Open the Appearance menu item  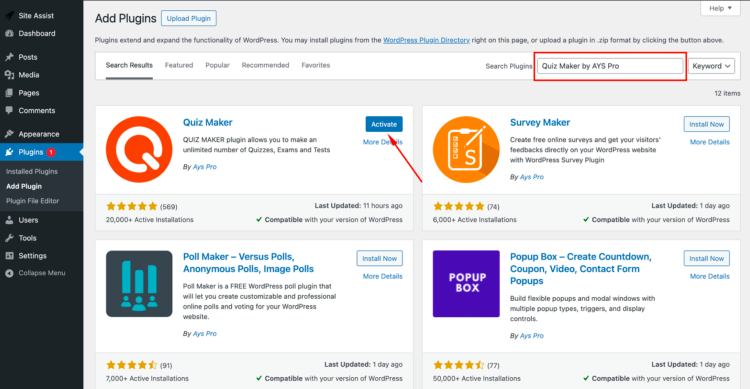tap(42, 134)
